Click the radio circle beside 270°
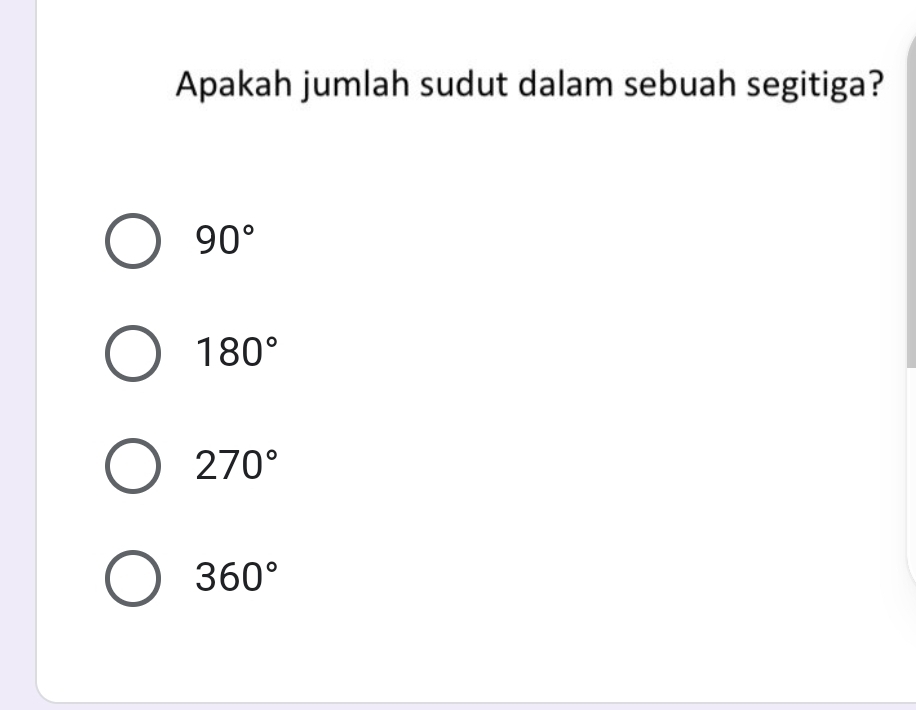The width and height of the screenshot is (916, 710). point(133,464)
